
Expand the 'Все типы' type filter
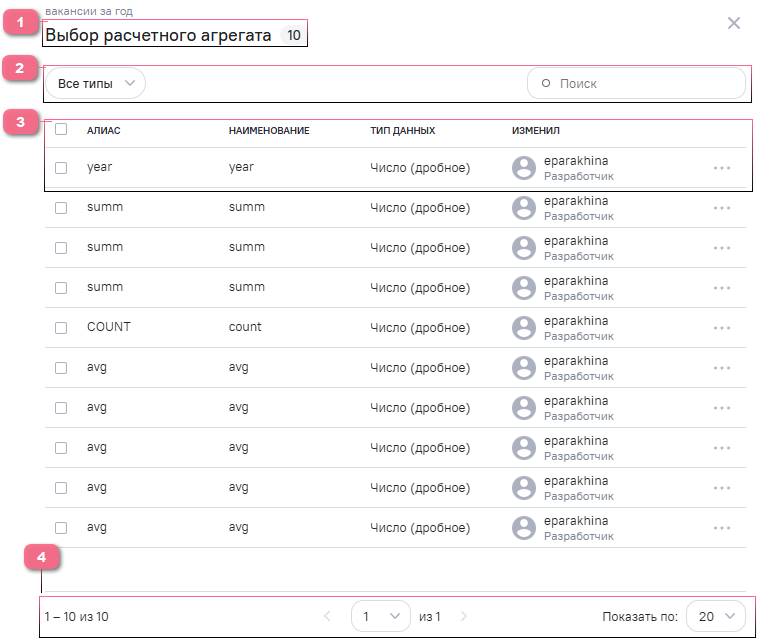tap(96, 84)
